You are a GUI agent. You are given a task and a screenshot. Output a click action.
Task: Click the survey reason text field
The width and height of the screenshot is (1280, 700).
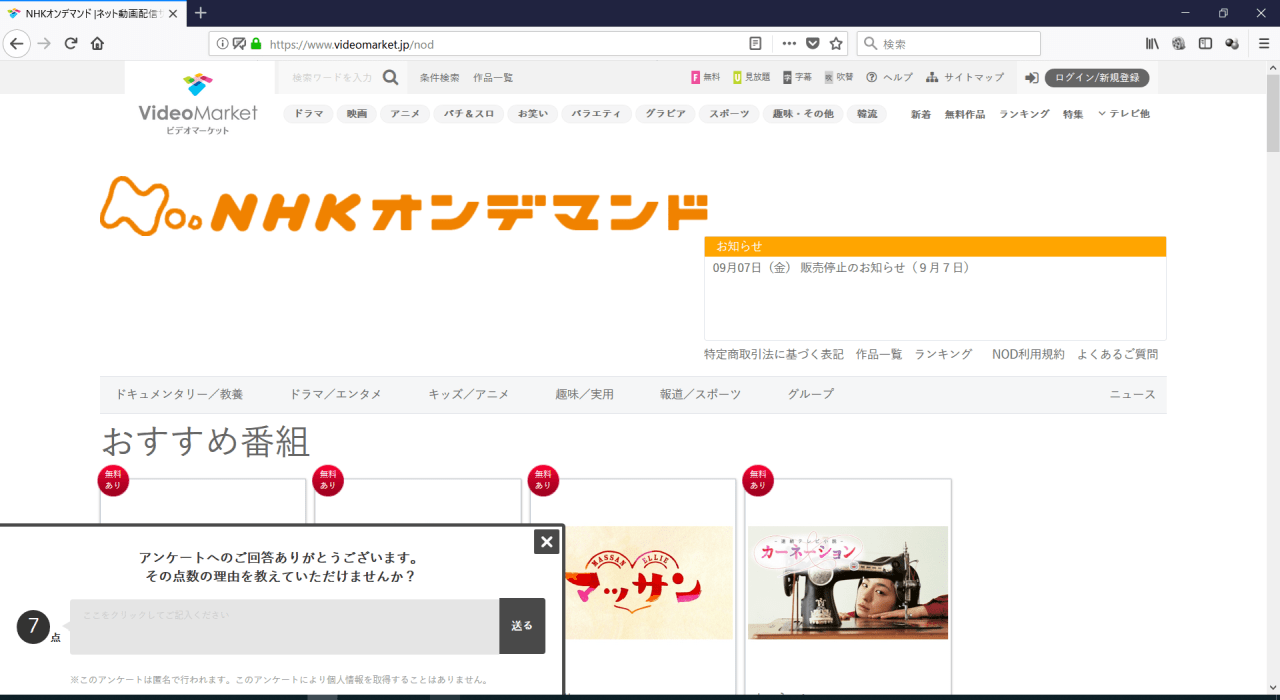[x=285, y=626]
